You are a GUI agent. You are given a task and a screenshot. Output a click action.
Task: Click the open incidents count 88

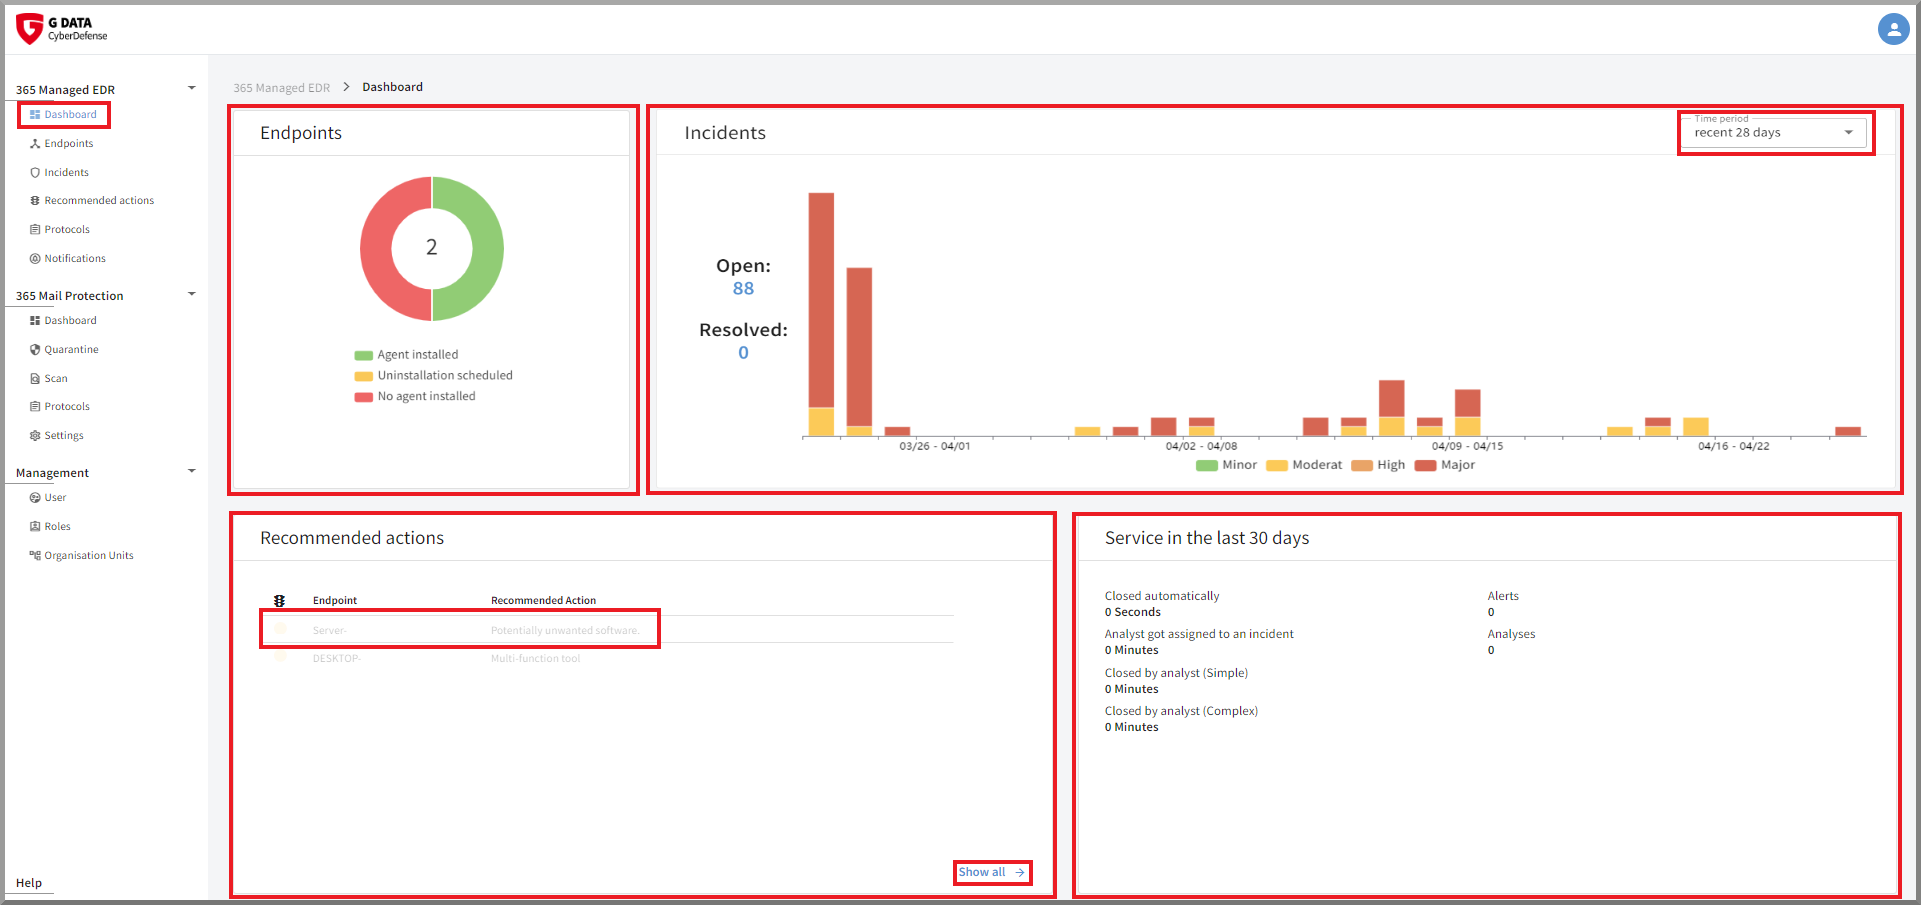coord(743,289)
